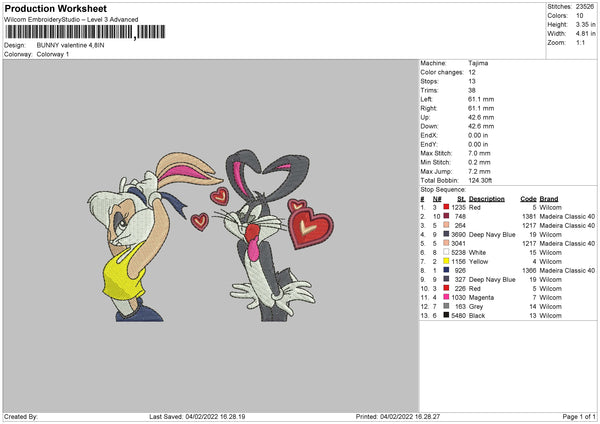This screenshot has width=600, height=424.
Task: Click Madeira Classic 40 brand in row 2
Action: (x=567, y=217)
